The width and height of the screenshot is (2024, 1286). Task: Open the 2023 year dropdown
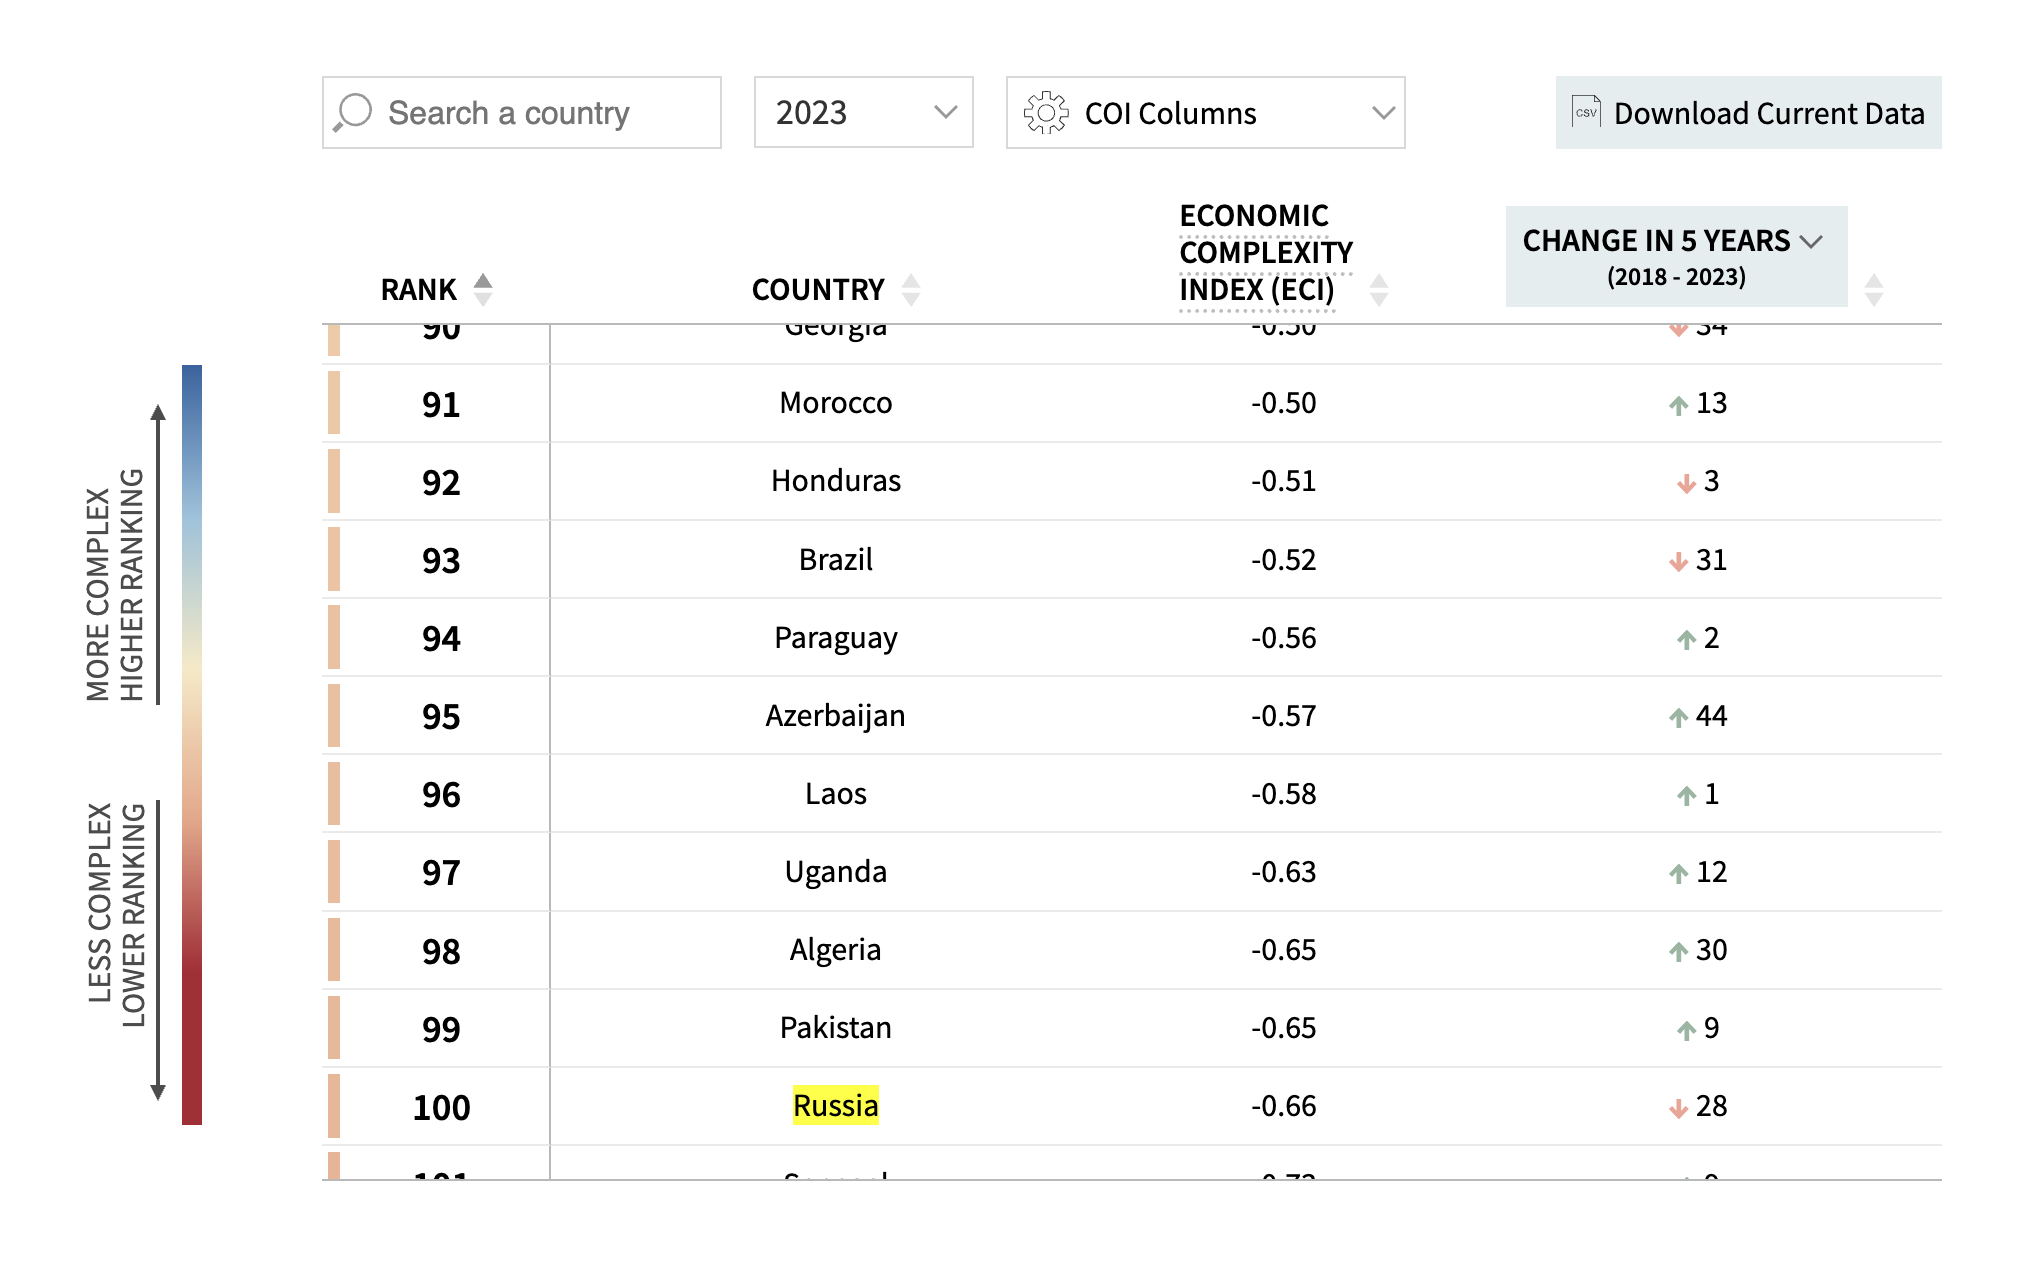tap(864, 112)
